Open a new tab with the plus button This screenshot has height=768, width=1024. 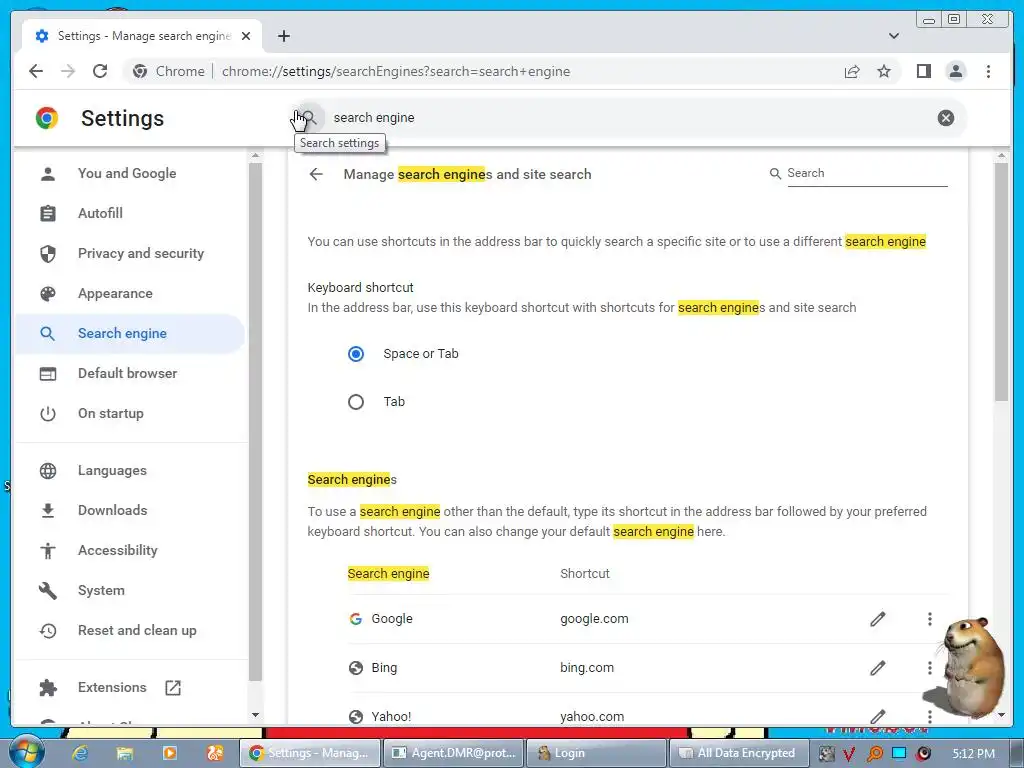click(283, 36)
